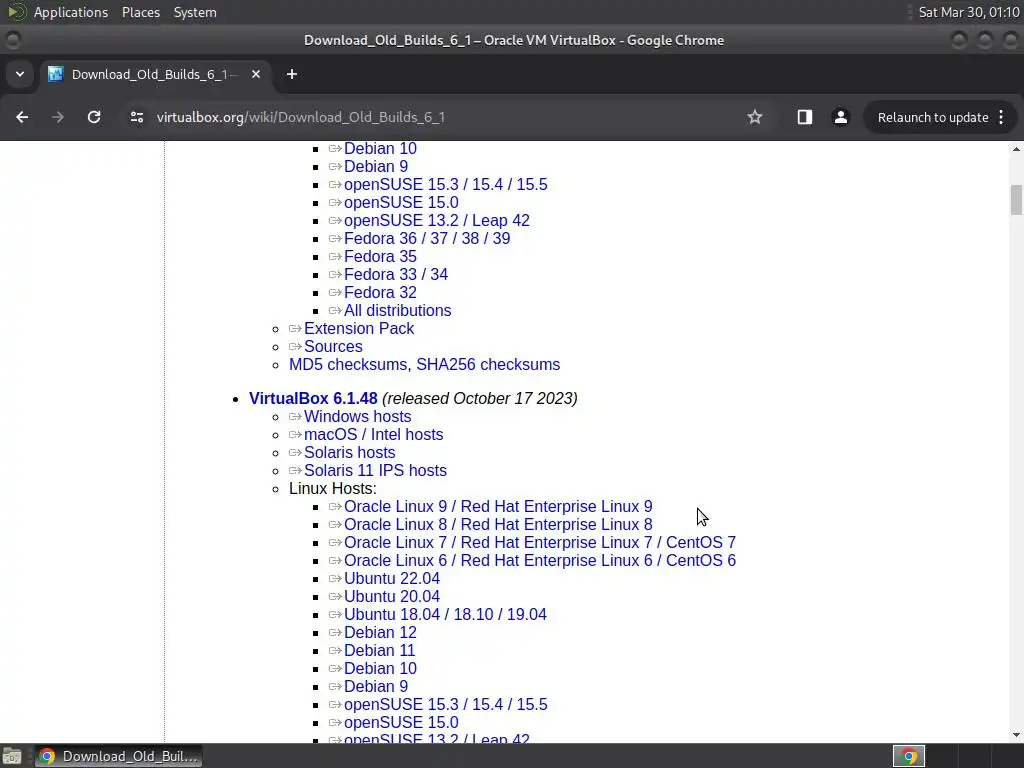This screenshot has height=768, width=1024.
Task: Open Fedora 36 / 37 / 38 / 39 link
Action: (427, 238)
